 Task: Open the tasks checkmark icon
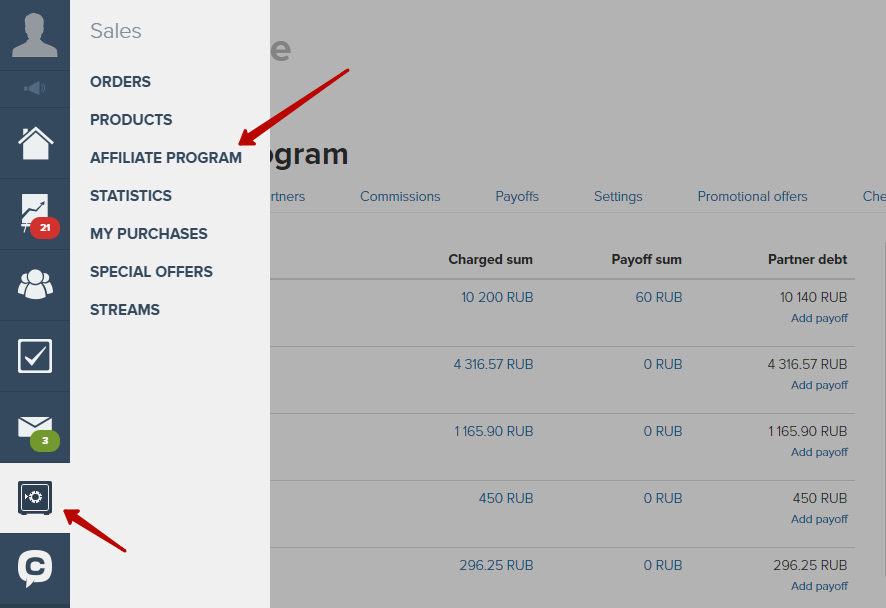click(35, 355)
